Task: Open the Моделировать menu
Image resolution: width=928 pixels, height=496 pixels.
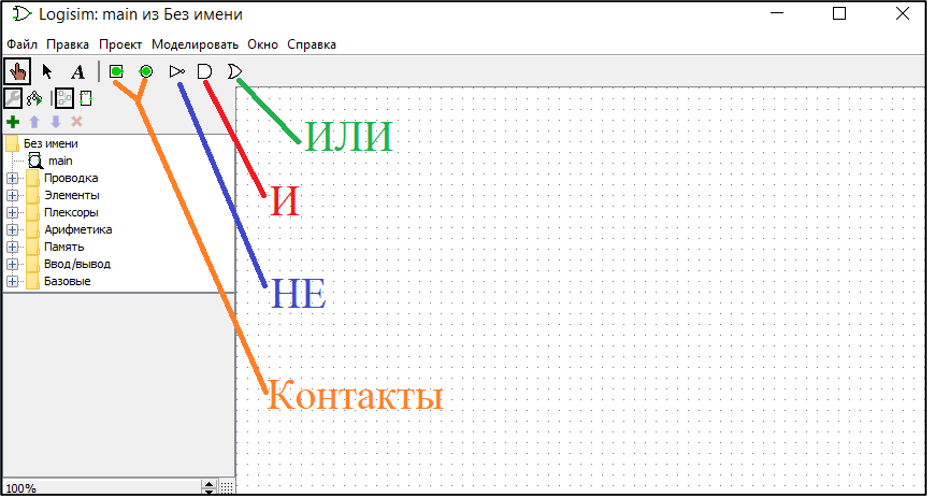Action: [x=195, y=44]
